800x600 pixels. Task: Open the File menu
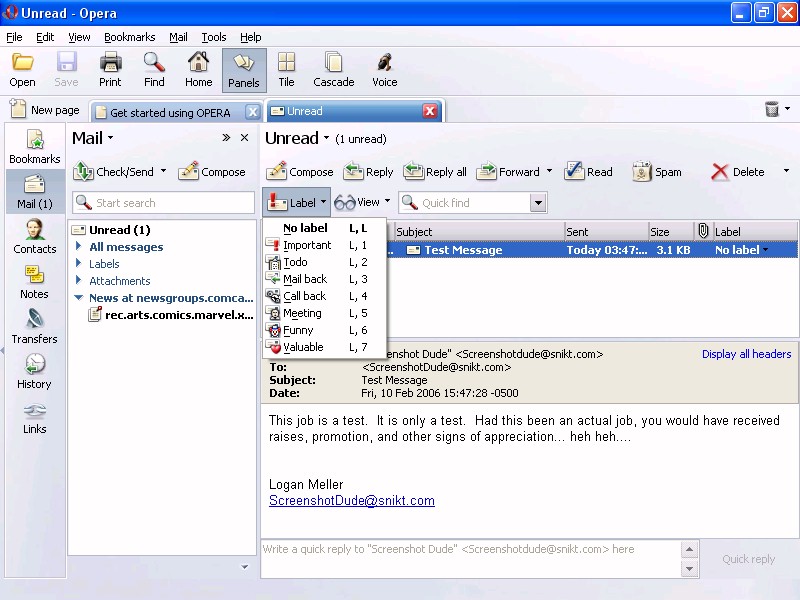coord(14,37)
